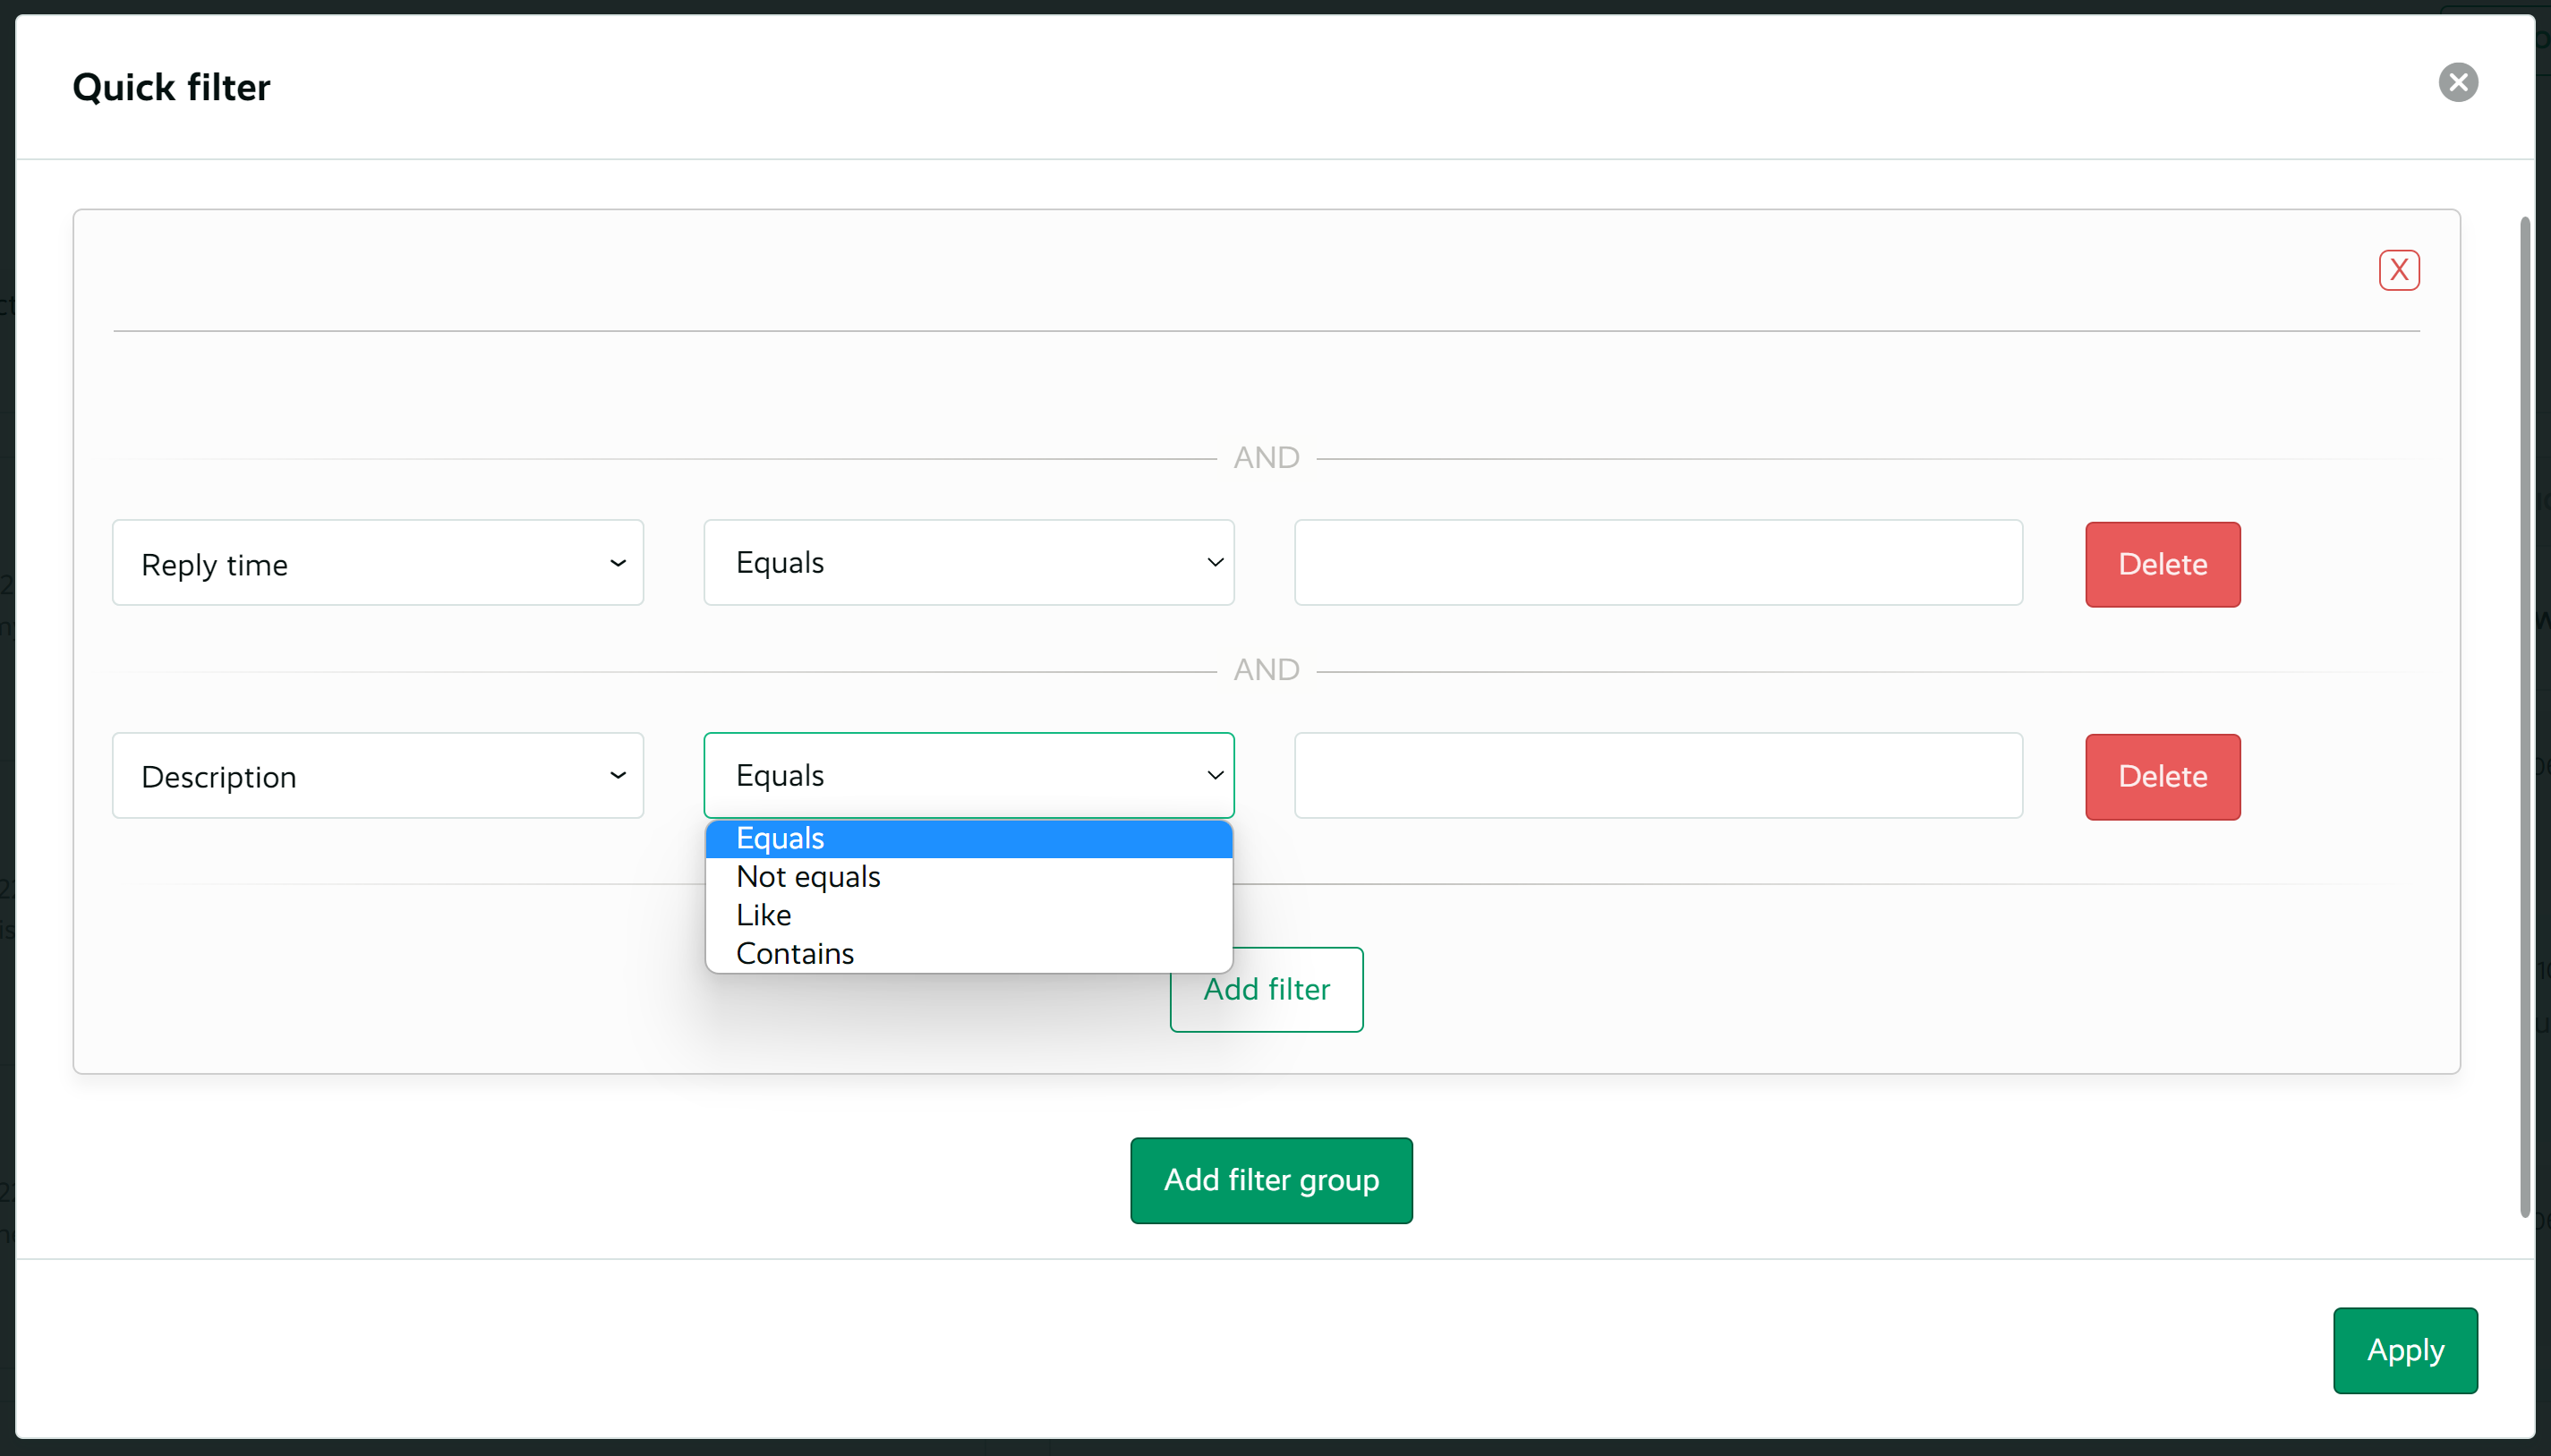Open Equals operator dropdown for Reply time
This screenshot has height=1456, width=2551.
point(968,563)
